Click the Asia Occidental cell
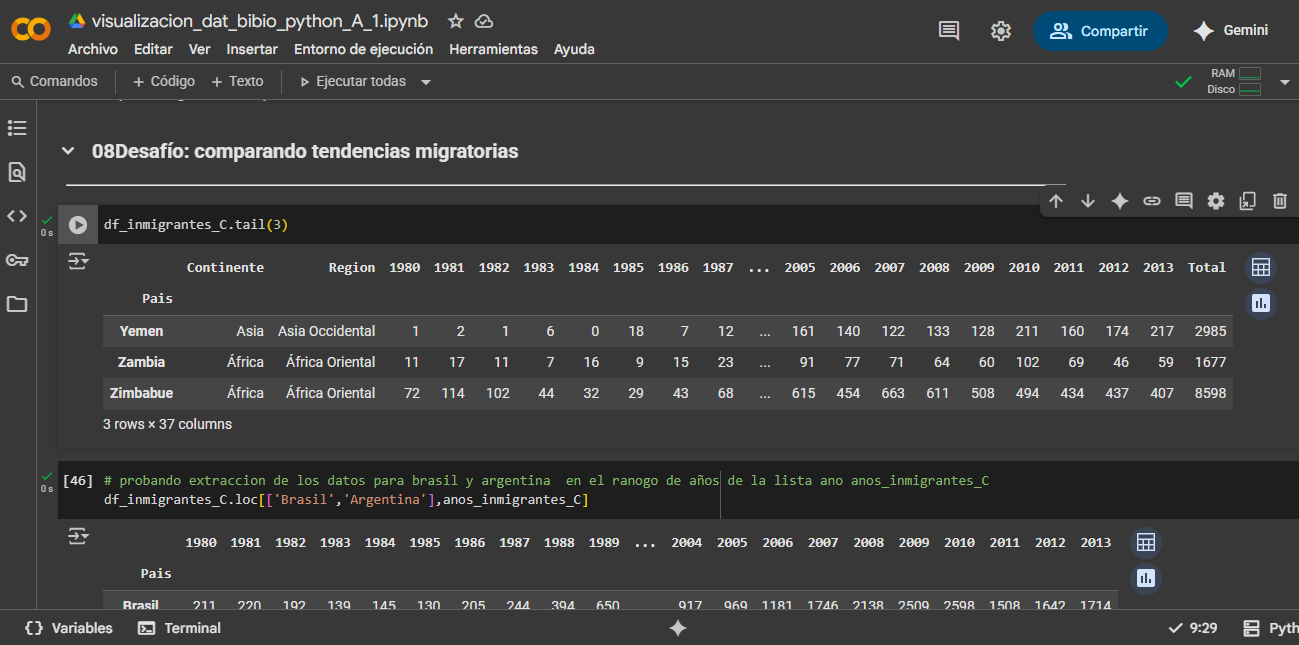The width and height of the screenshot is (1299, 645). click(x=327, y=331)
